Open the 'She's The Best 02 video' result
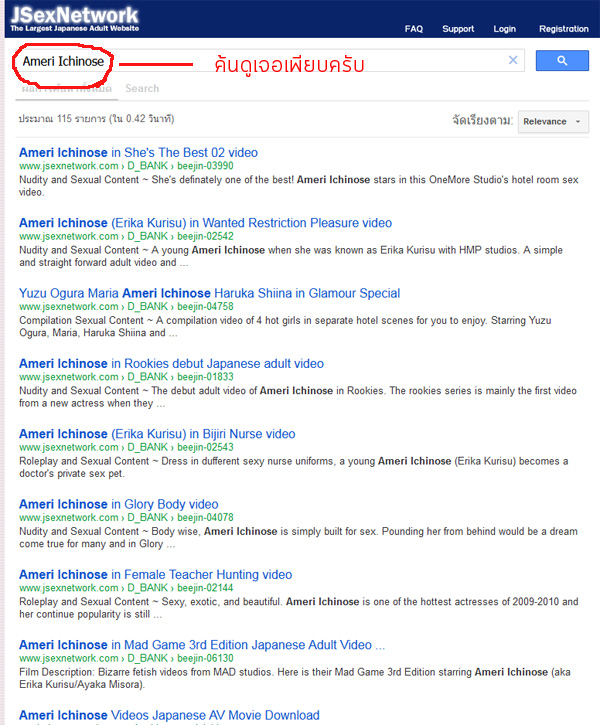Screen dimensions: 600x725 pyautogui.click(x=138, y=153)
